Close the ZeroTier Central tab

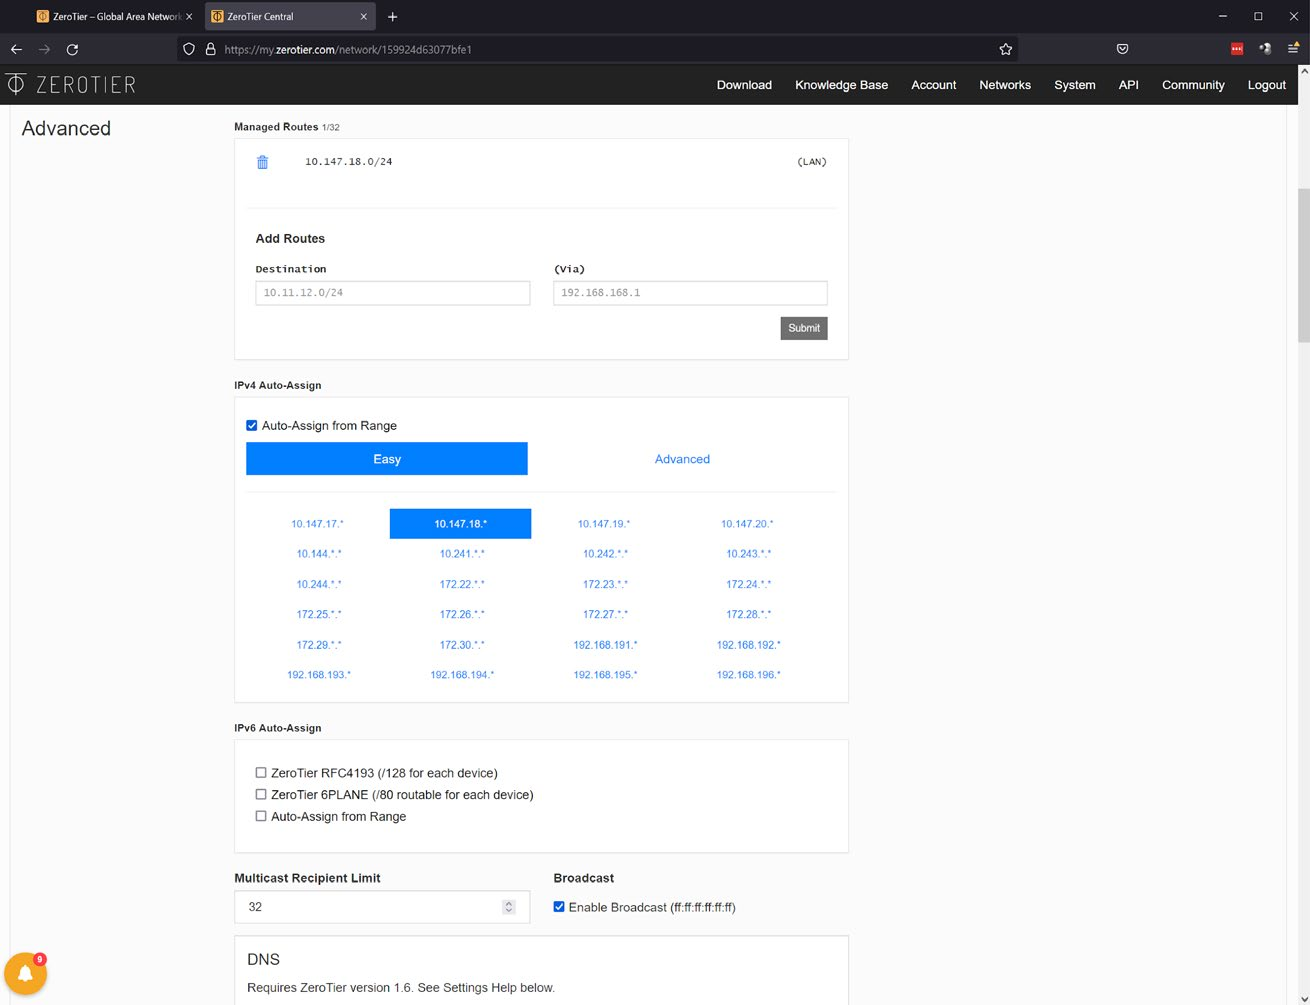tap(364, 17)
